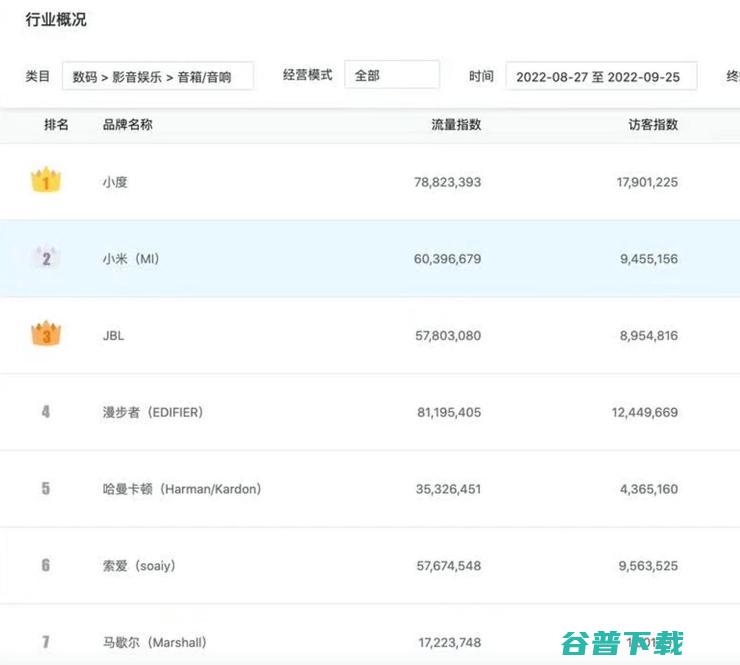740x665 pixels.
Task: Click the orange crown rank 3 icon
Action: [46, 334]
